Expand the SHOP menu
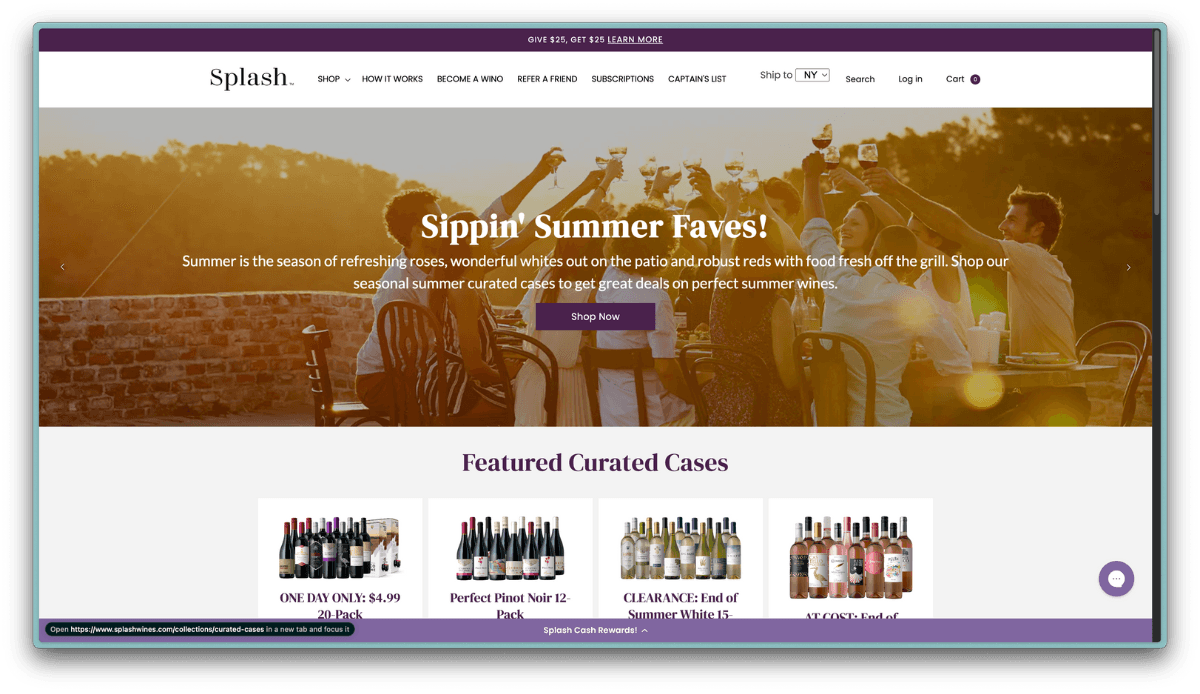 pyautogui.click(x=334, y=79)
